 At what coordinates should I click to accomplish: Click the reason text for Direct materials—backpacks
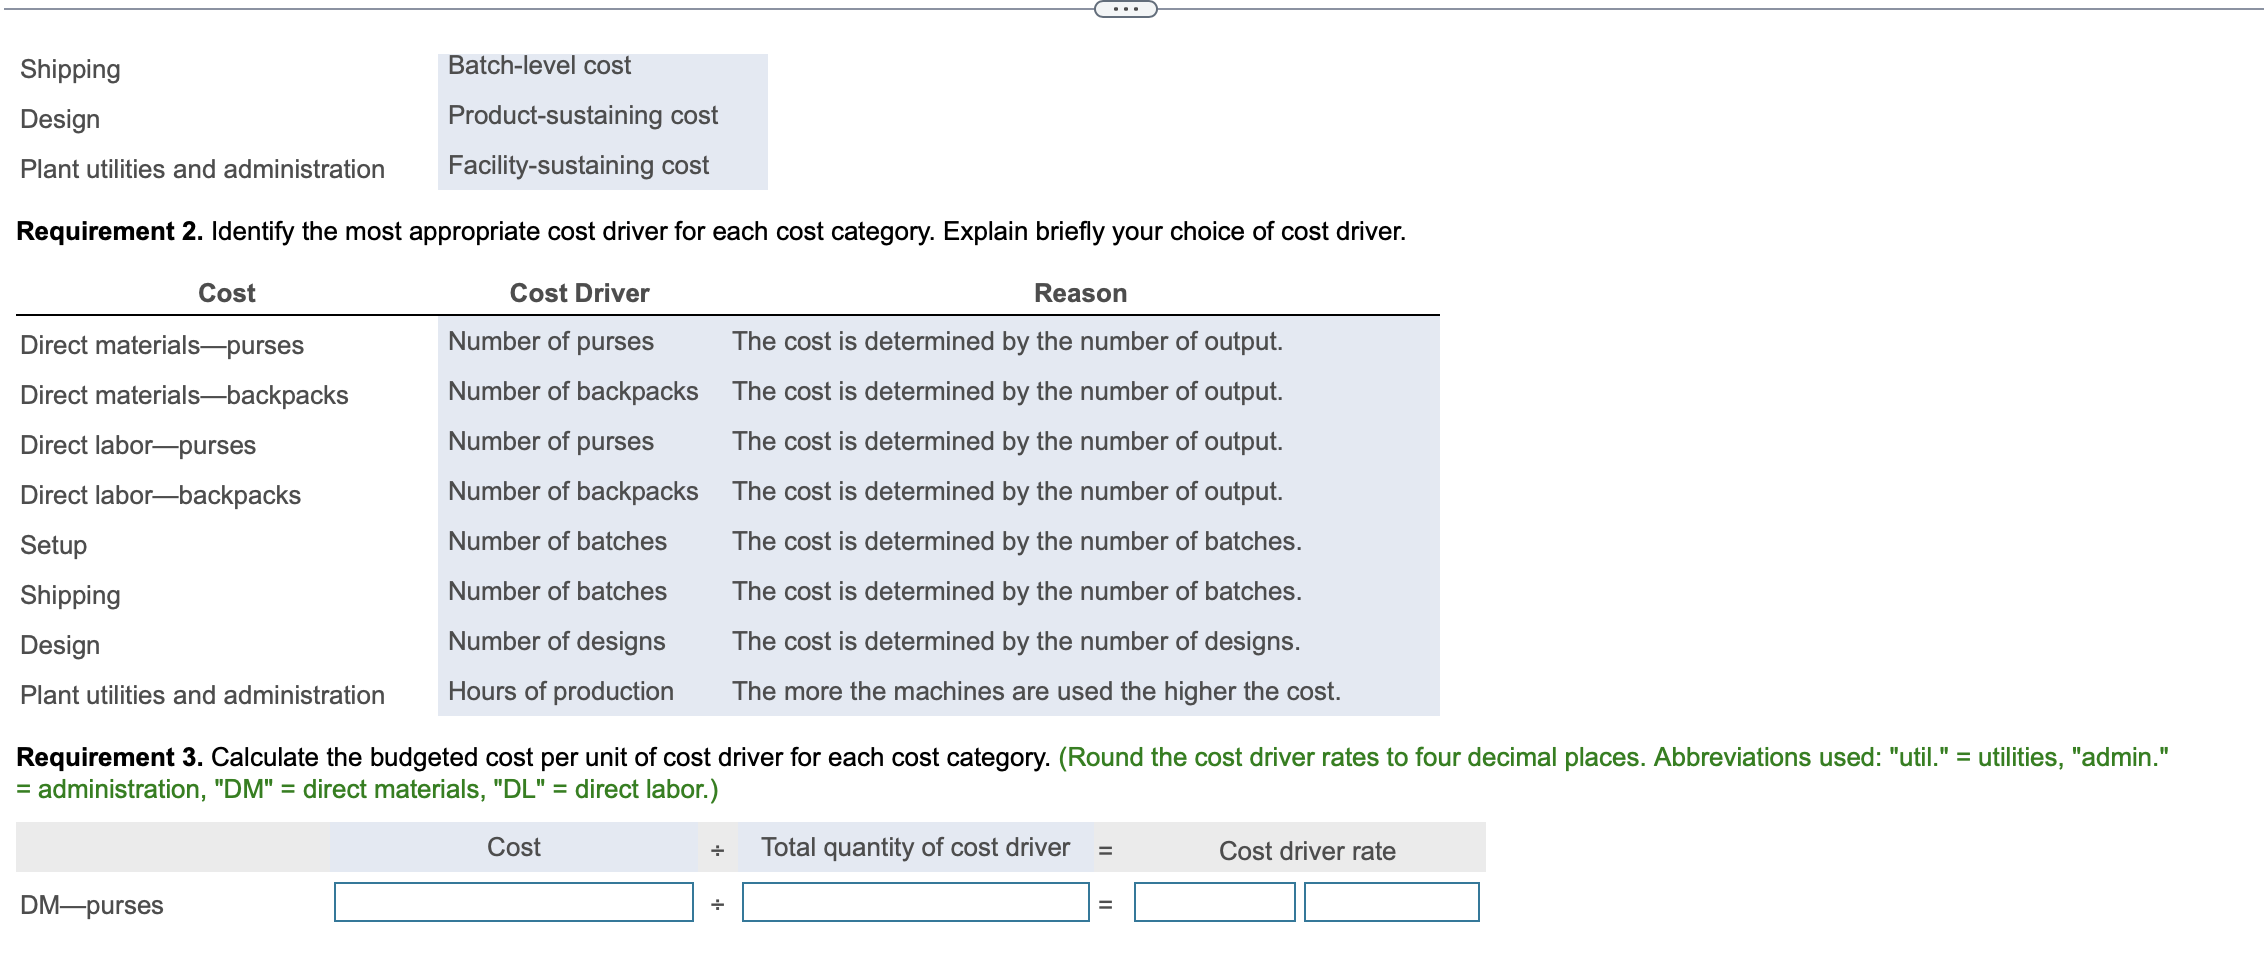[1007, 392]
